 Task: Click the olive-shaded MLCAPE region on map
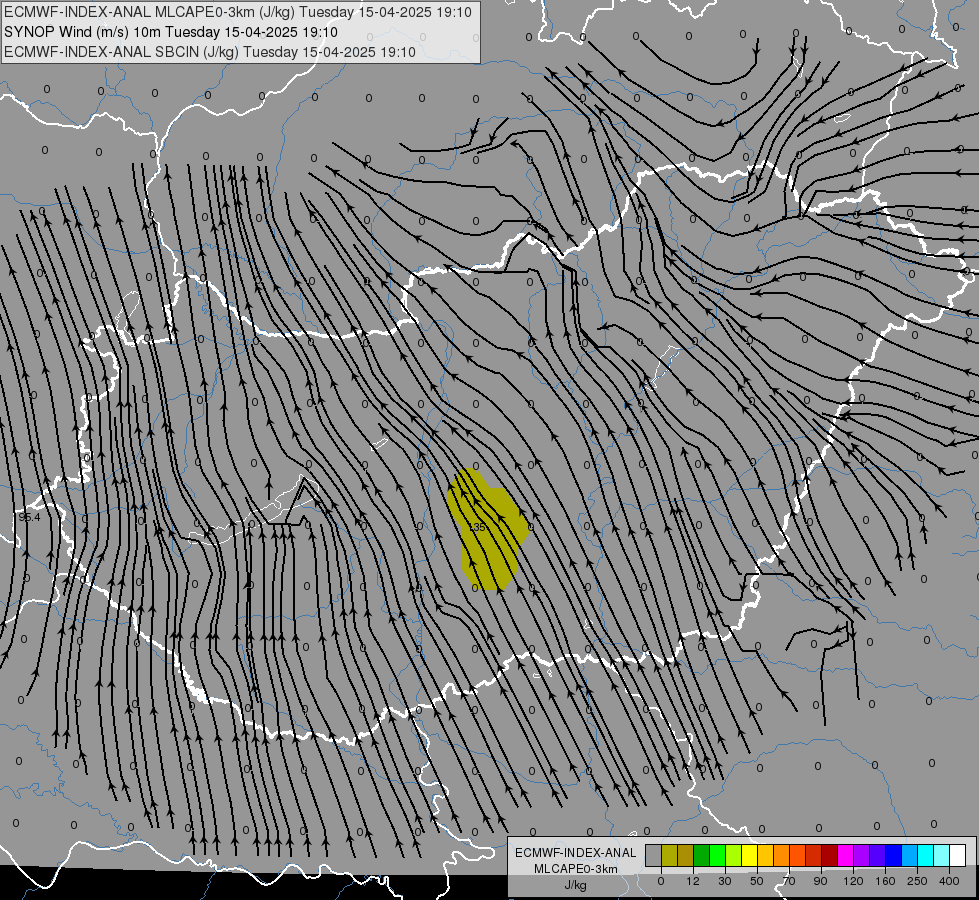click(x=487, y=531)
